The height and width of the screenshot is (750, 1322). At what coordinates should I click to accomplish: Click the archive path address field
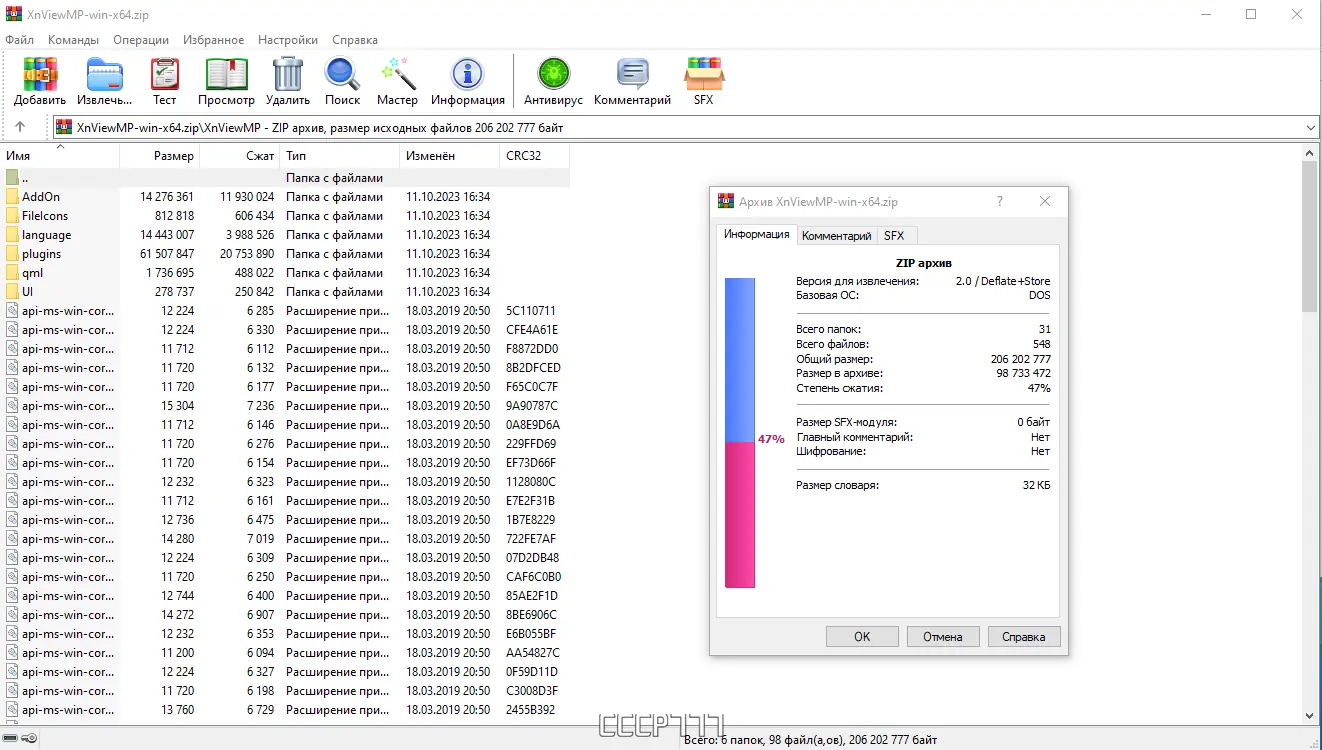click(686, 128)
